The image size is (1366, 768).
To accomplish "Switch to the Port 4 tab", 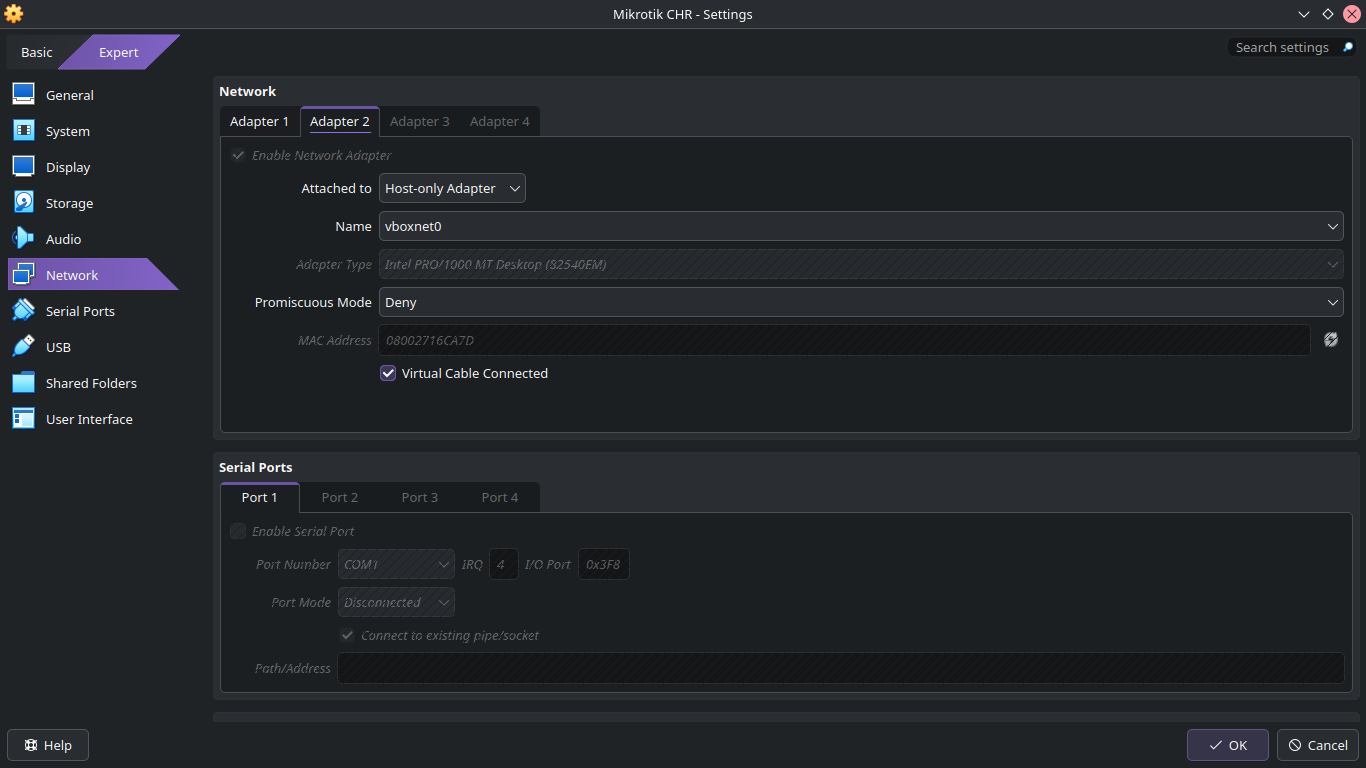I will (x=500, y=497).
